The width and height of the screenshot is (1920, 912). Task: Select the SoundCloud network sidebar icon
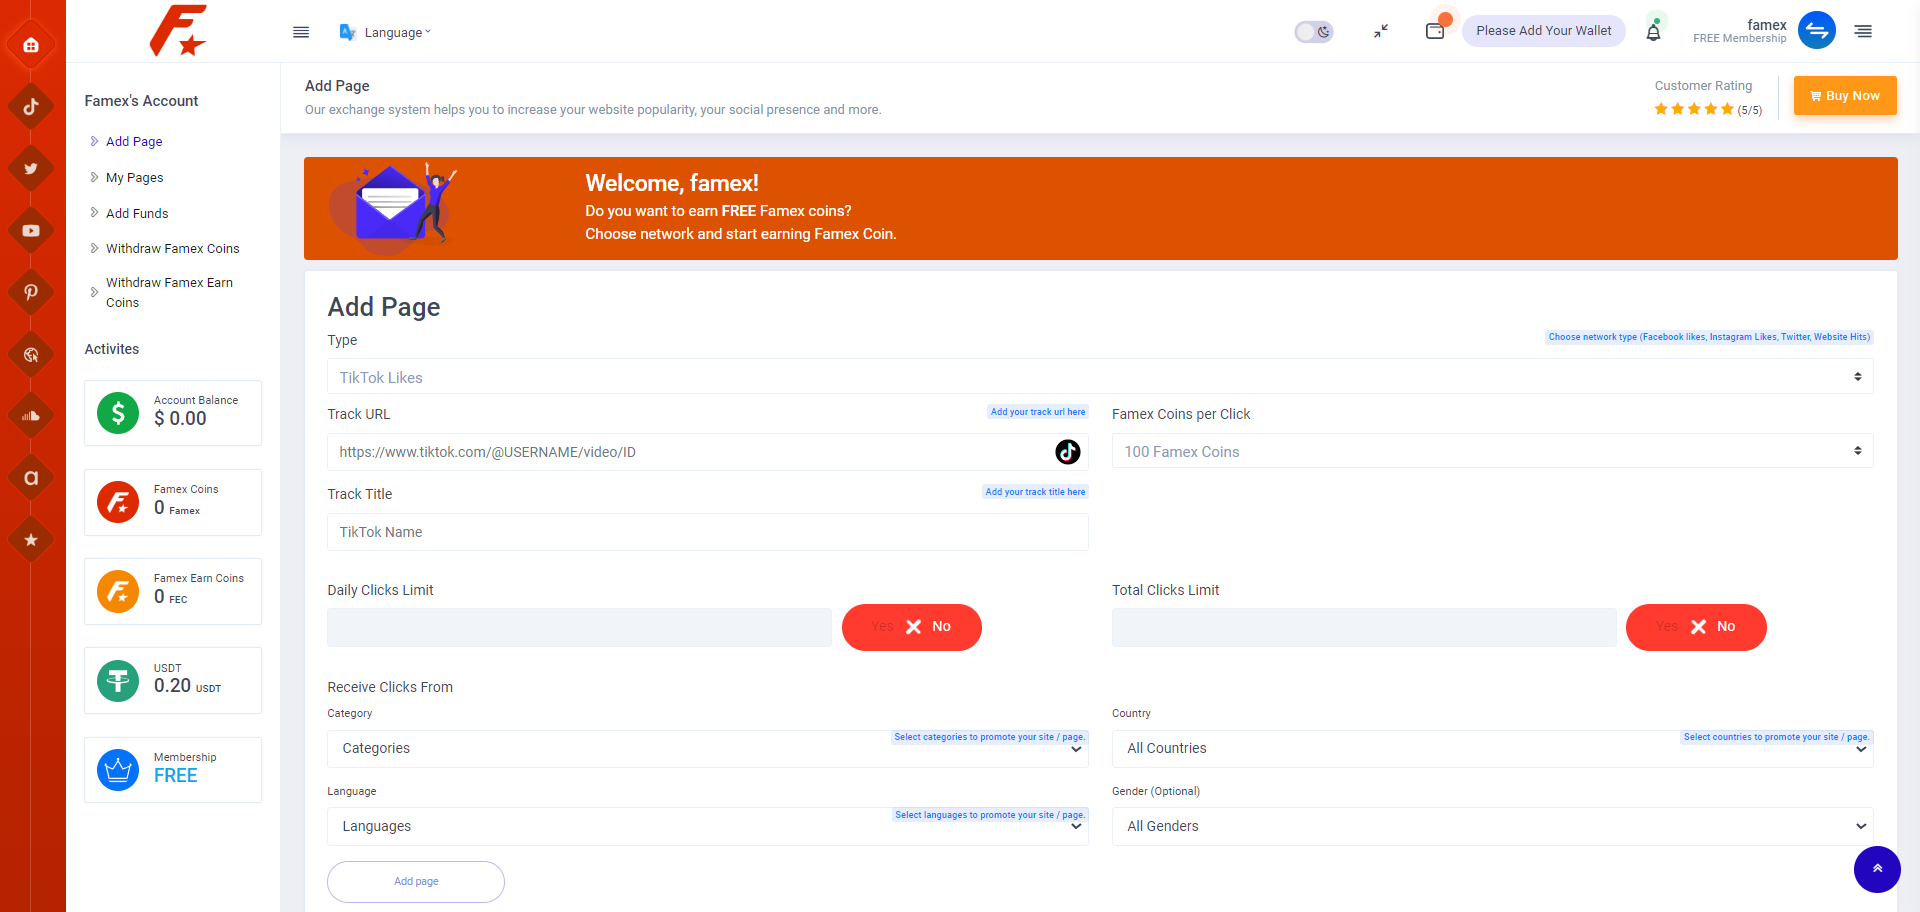point(31,416)
